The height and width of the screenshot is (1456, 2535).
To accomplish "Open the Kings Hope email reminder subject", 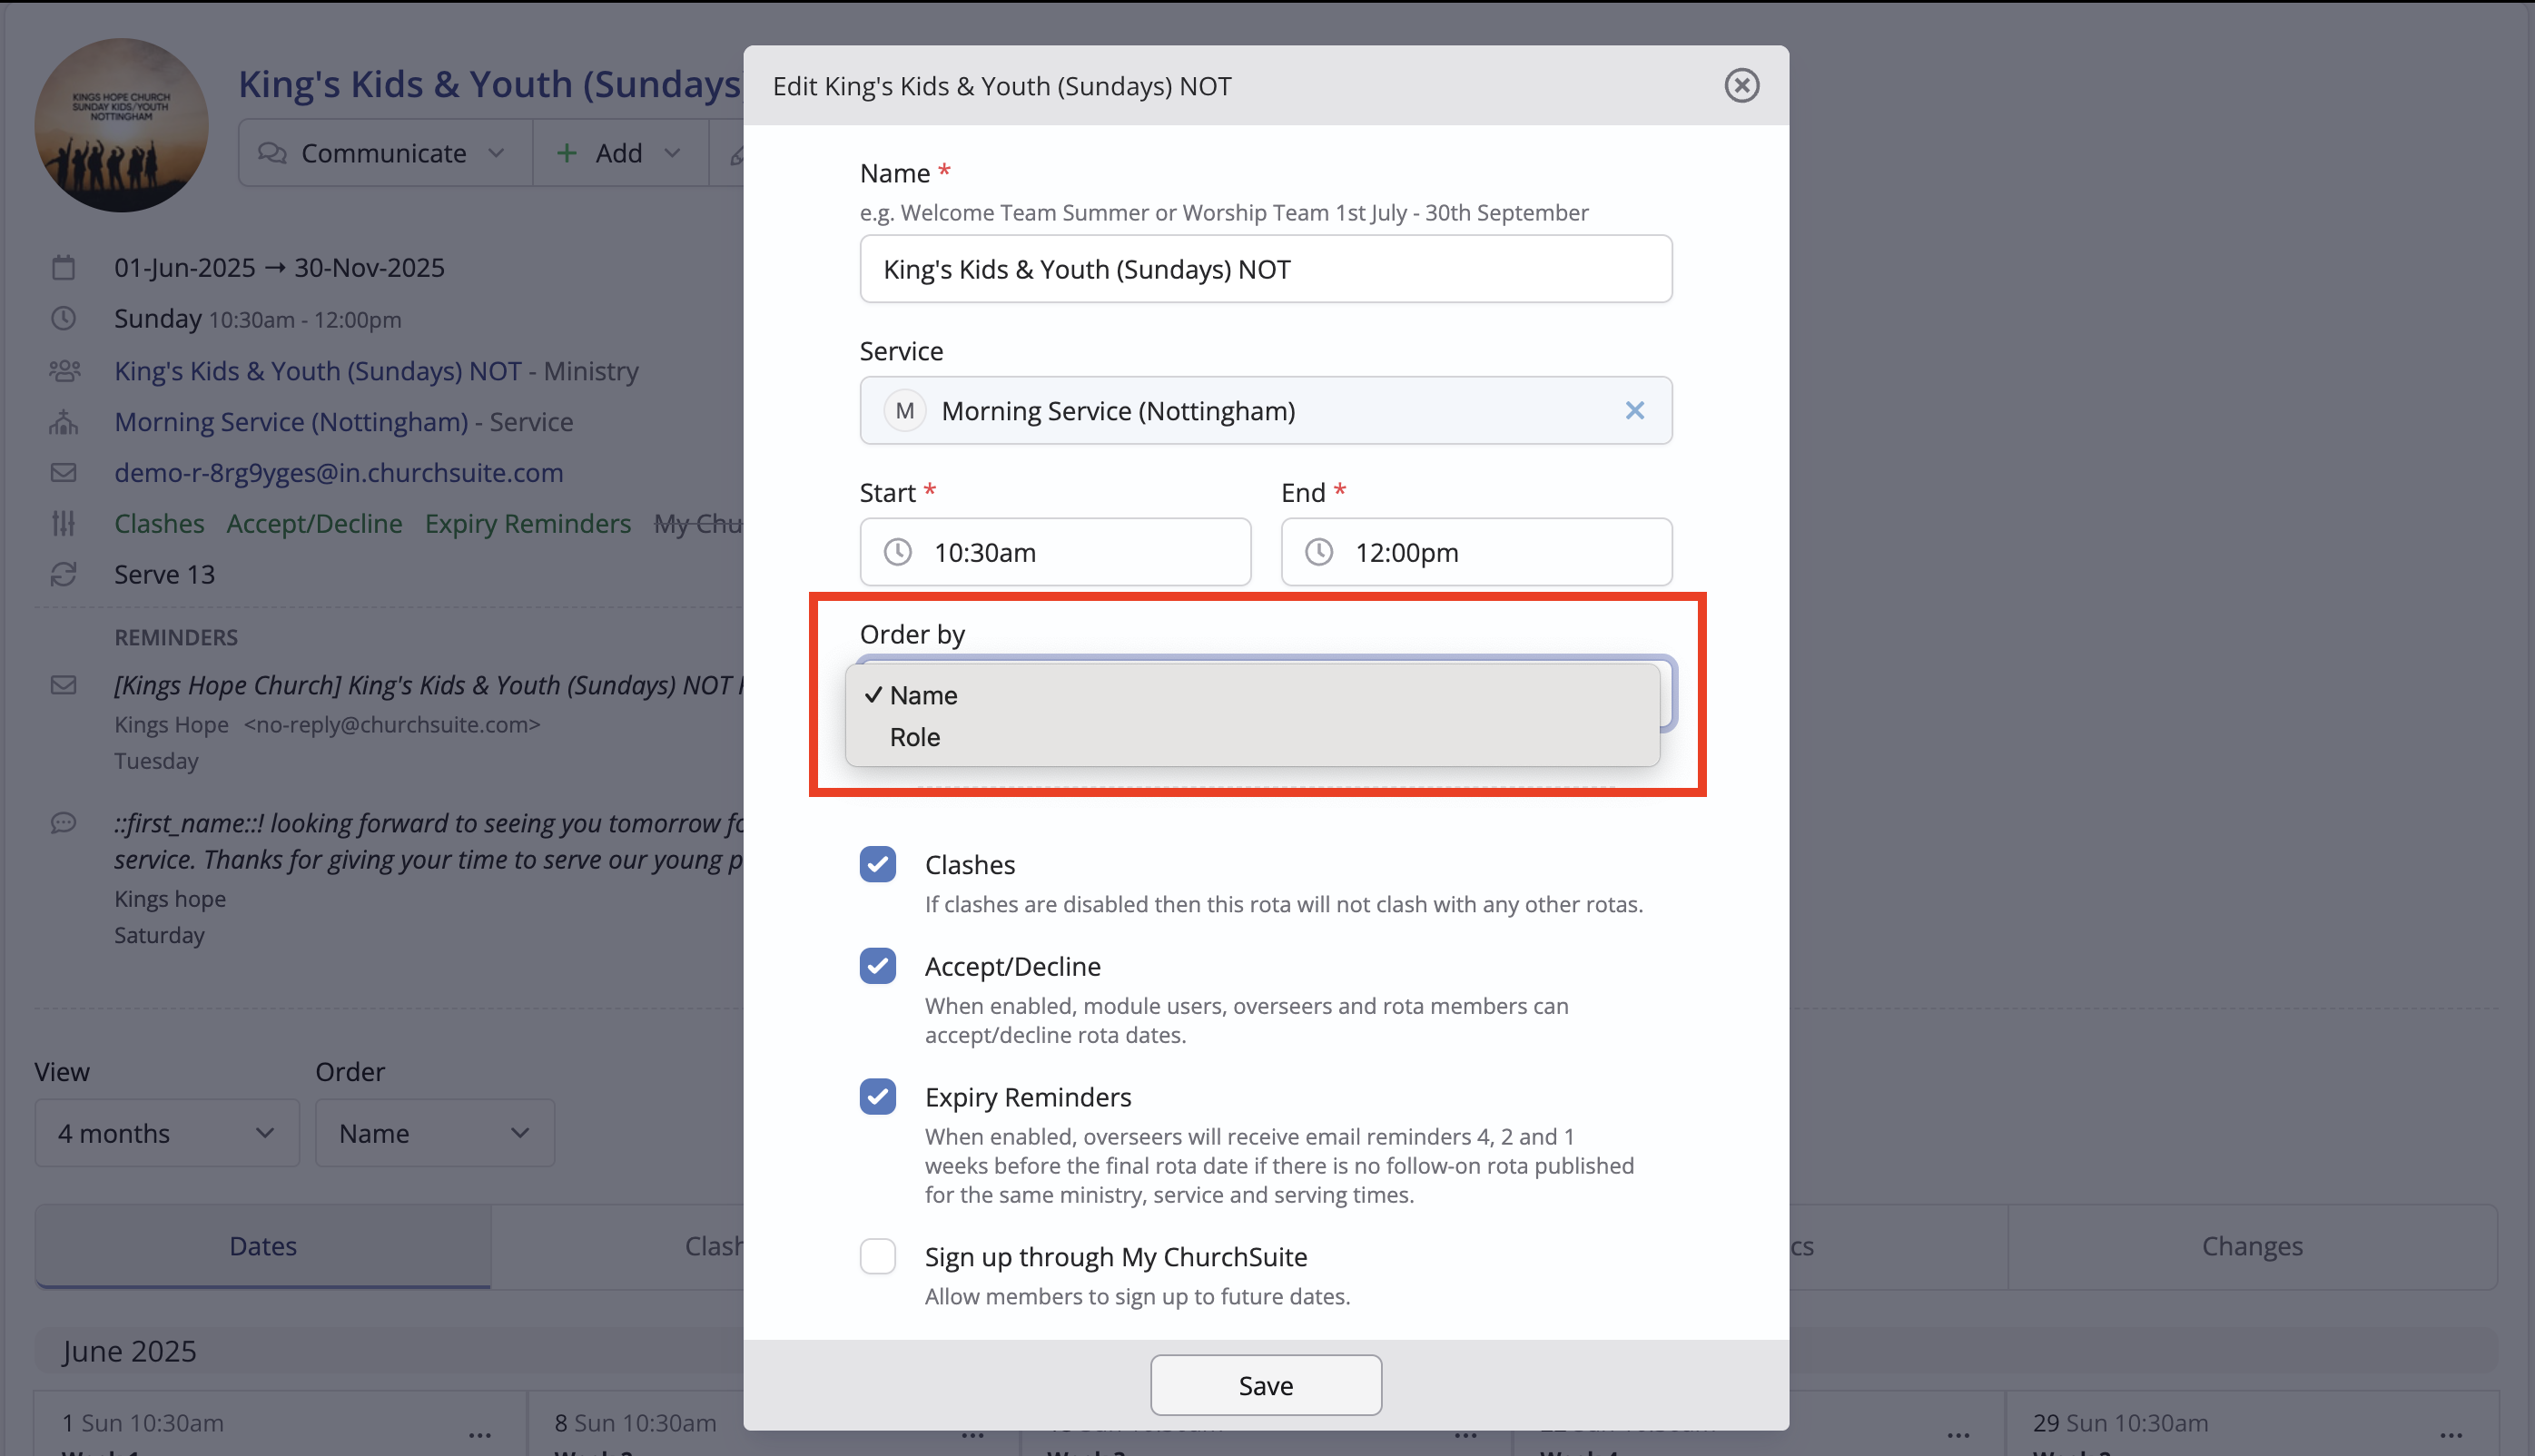I will 428,685.
